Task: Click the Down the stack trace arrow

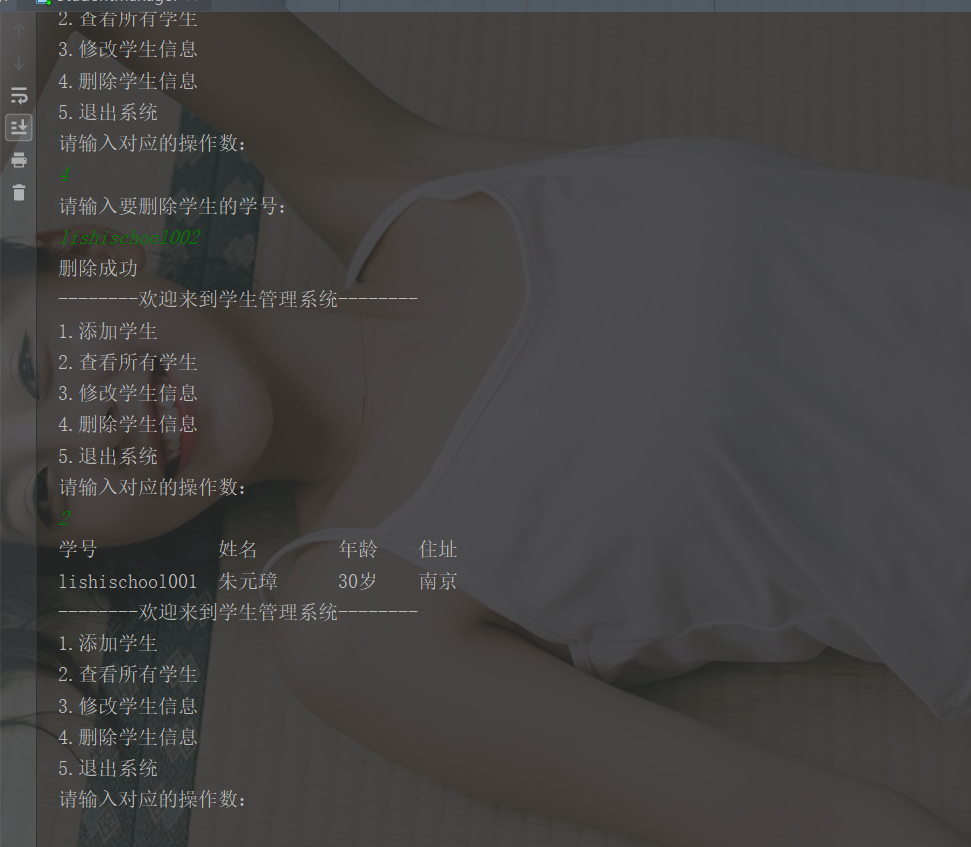Action: pyautogui.click(x=19, y=63)
